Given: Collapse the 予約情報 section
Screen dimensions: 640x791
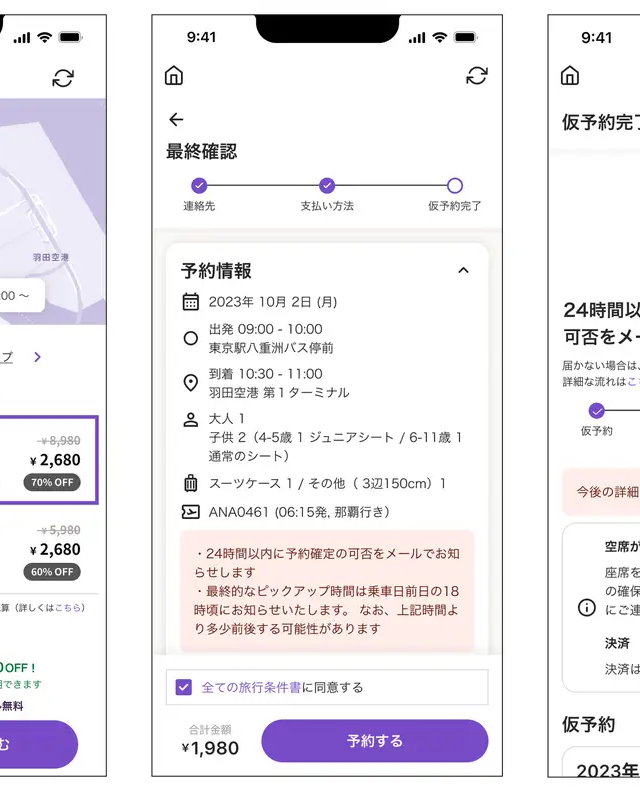Looking at the screenshot, I should 462,270.
